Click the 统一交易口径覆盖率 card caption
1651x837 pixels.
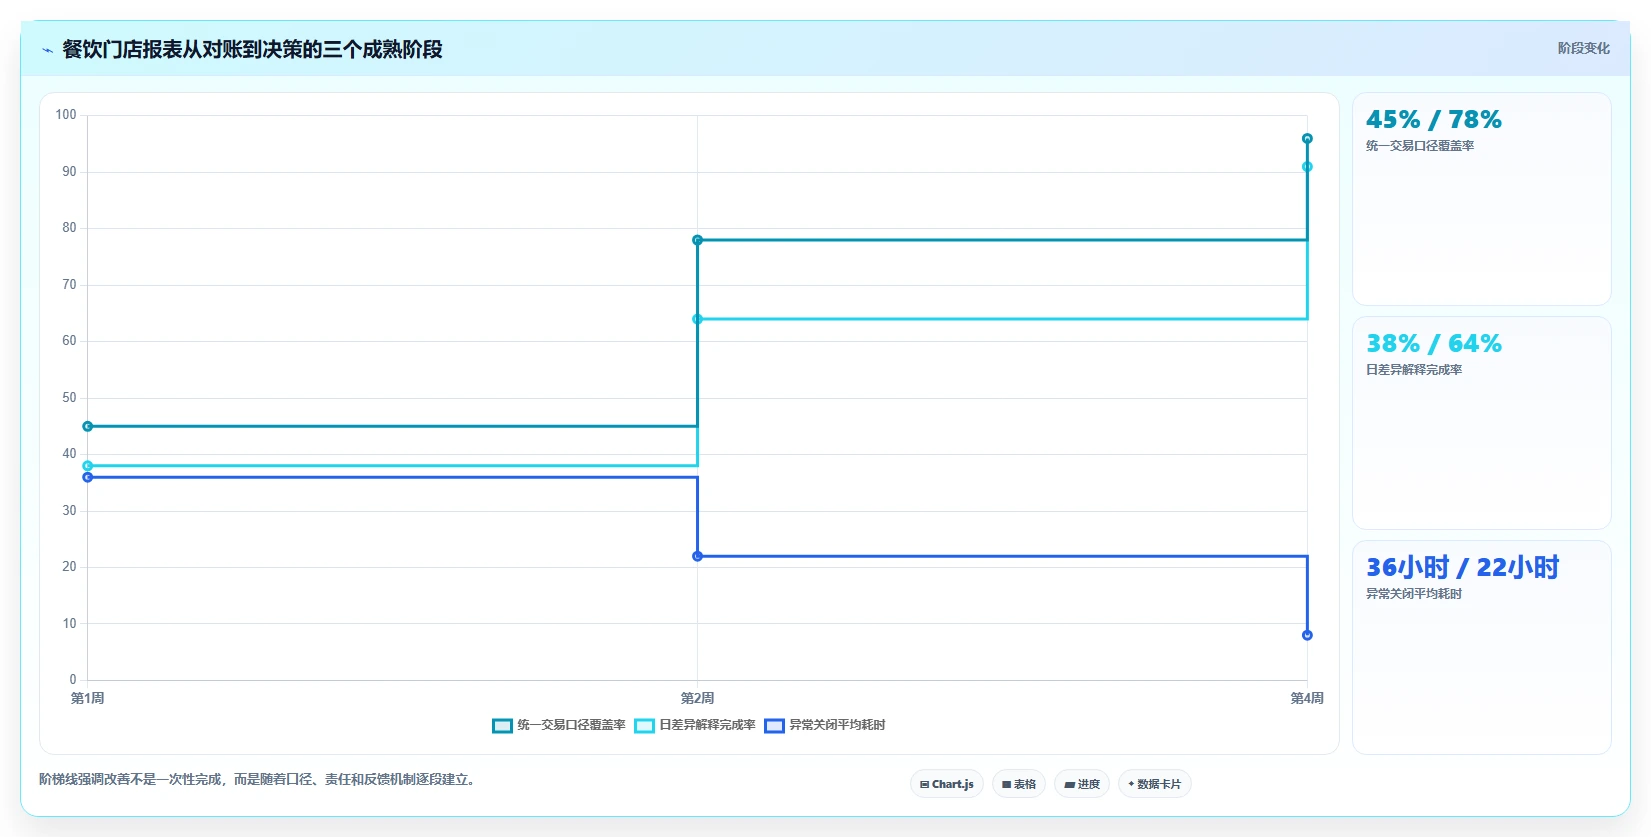click(1420, 146)
